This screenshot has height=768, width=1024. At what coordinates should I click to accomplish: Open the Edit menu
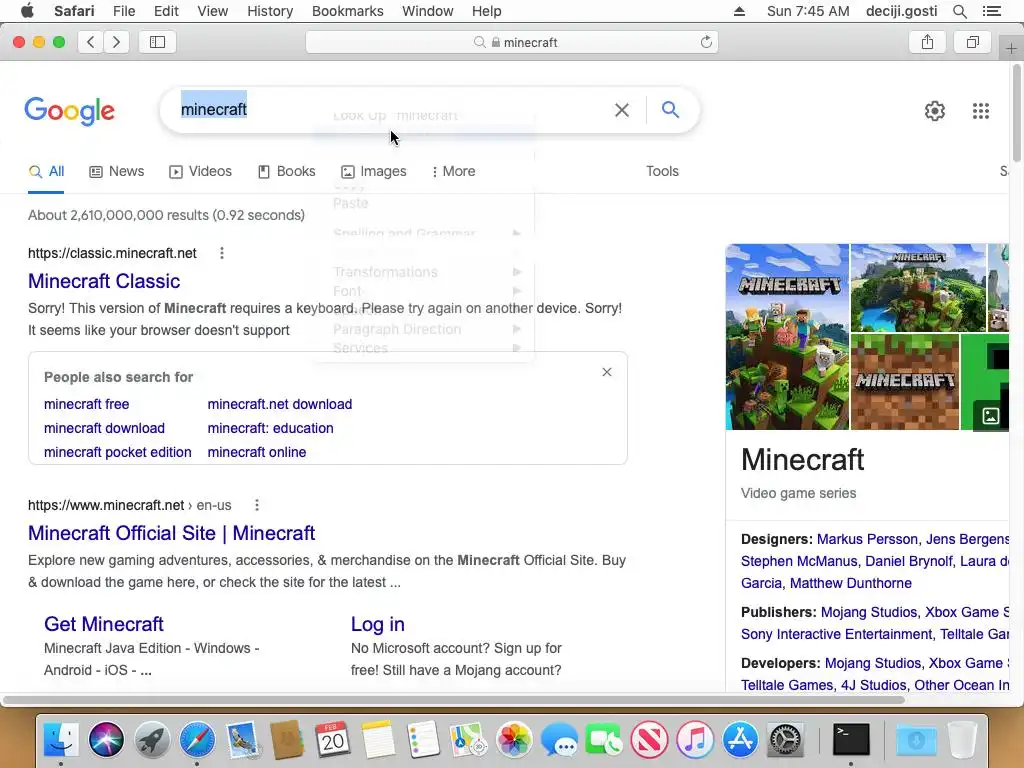click(x=166, y=11)
